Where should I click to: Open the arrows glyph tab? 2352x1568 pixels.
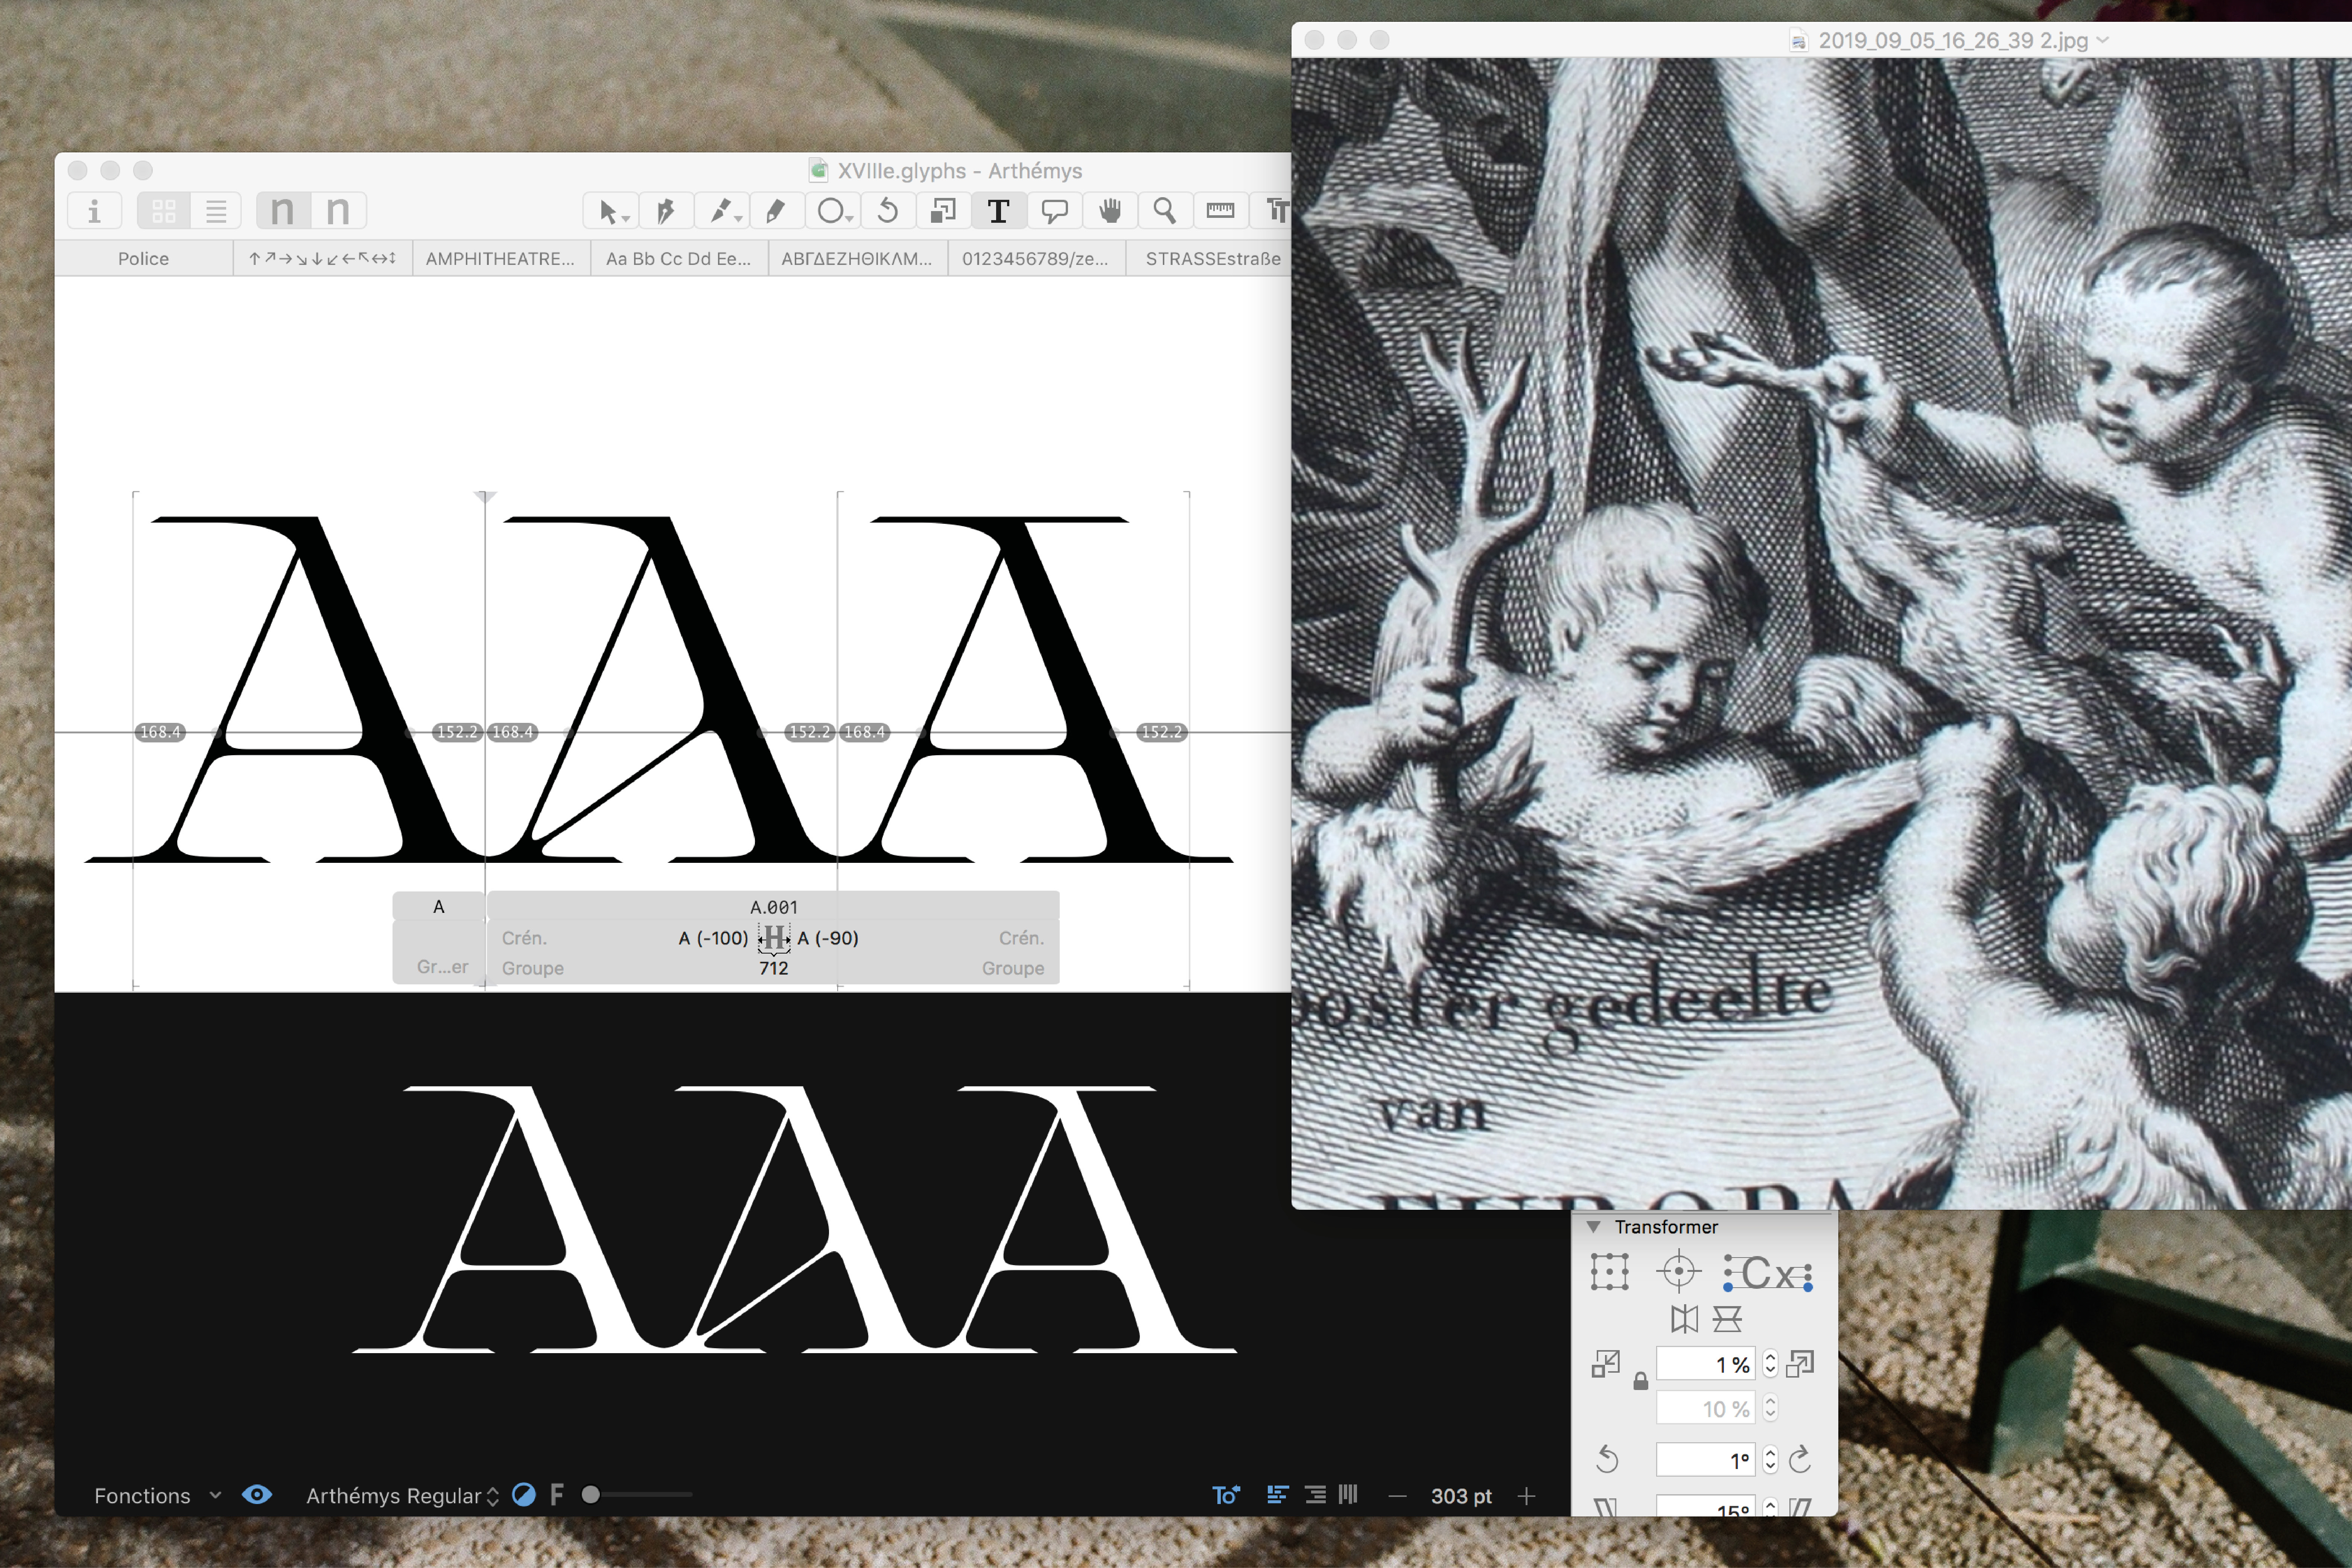[322, 258]
